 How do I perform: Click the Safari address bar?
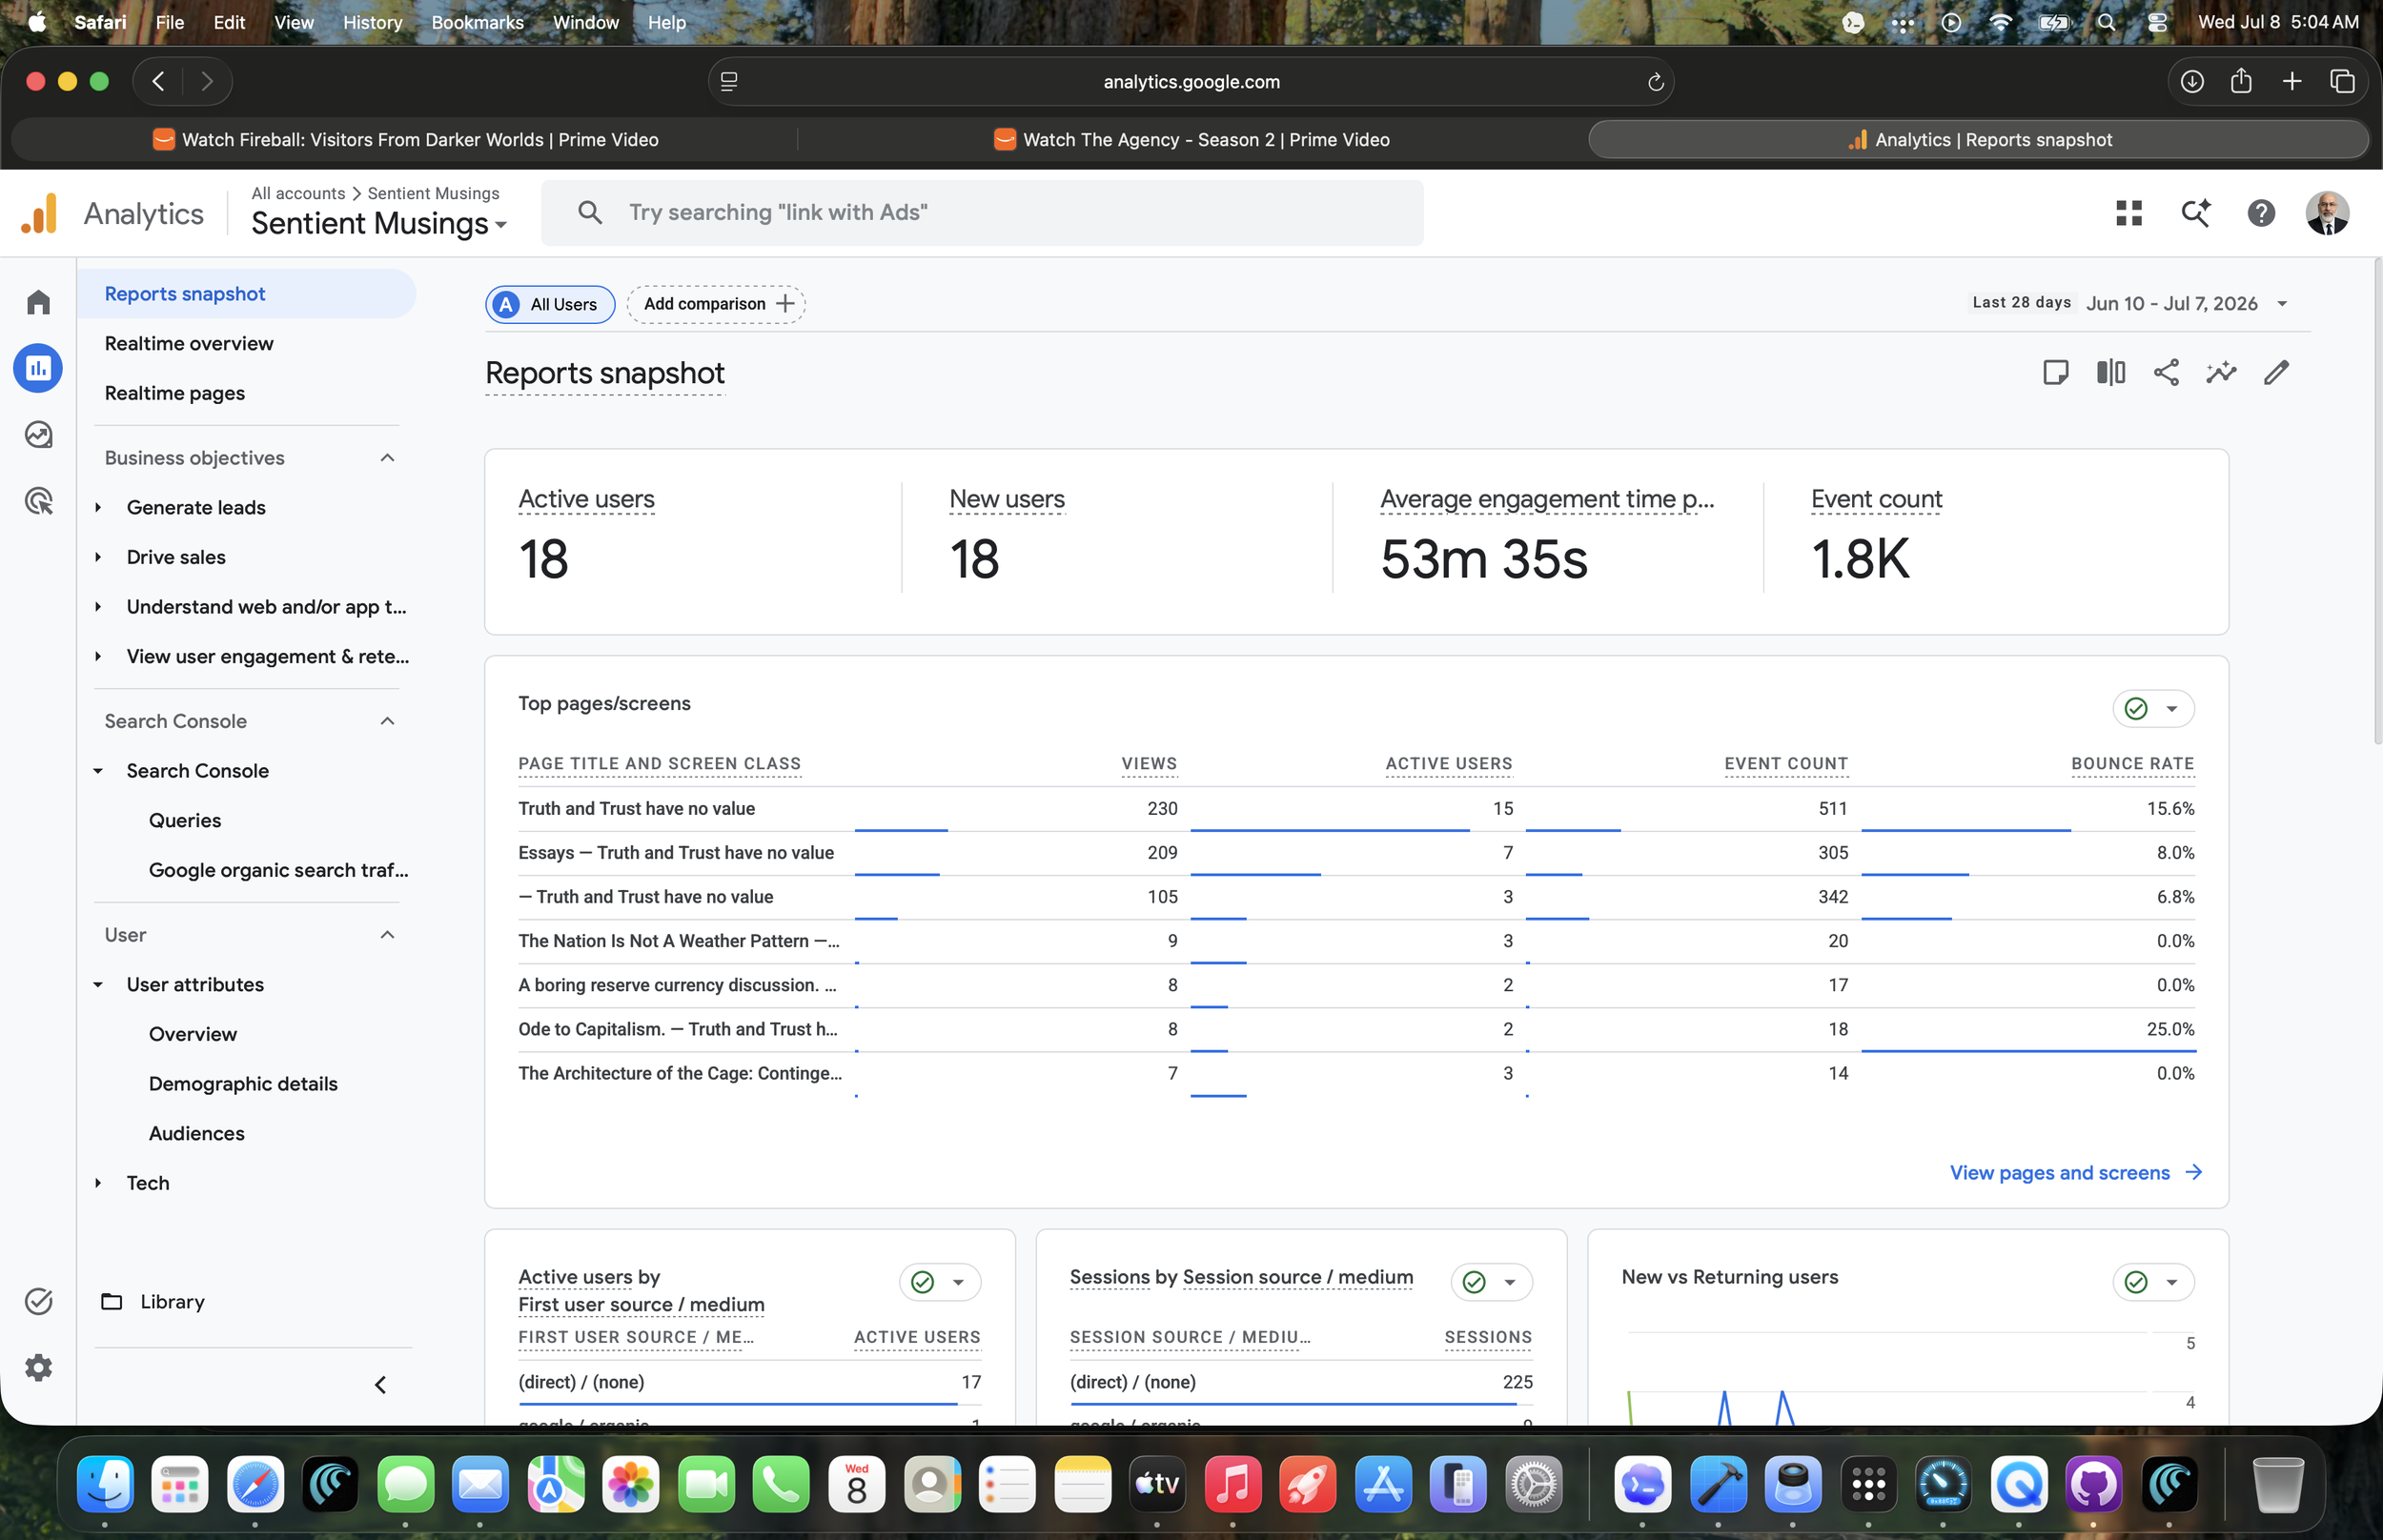1191,82
